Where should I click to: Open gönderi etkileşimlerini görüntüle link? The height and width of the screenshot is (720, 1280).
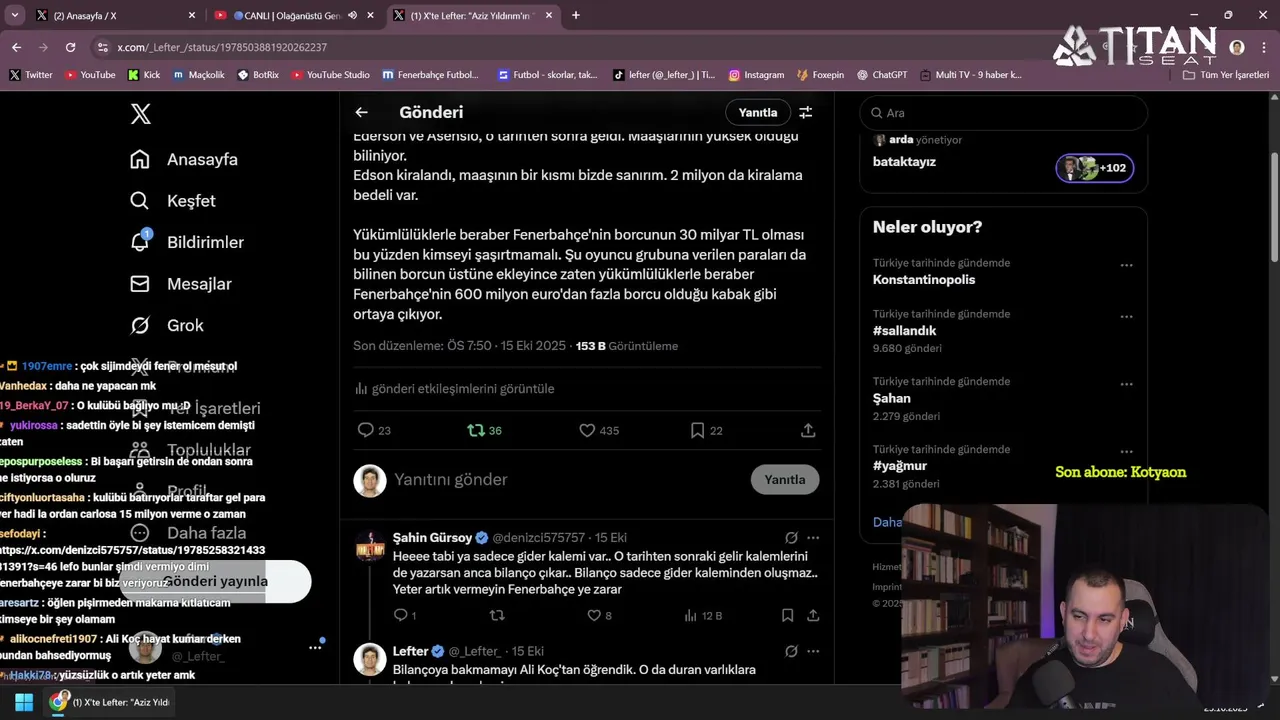454,389
